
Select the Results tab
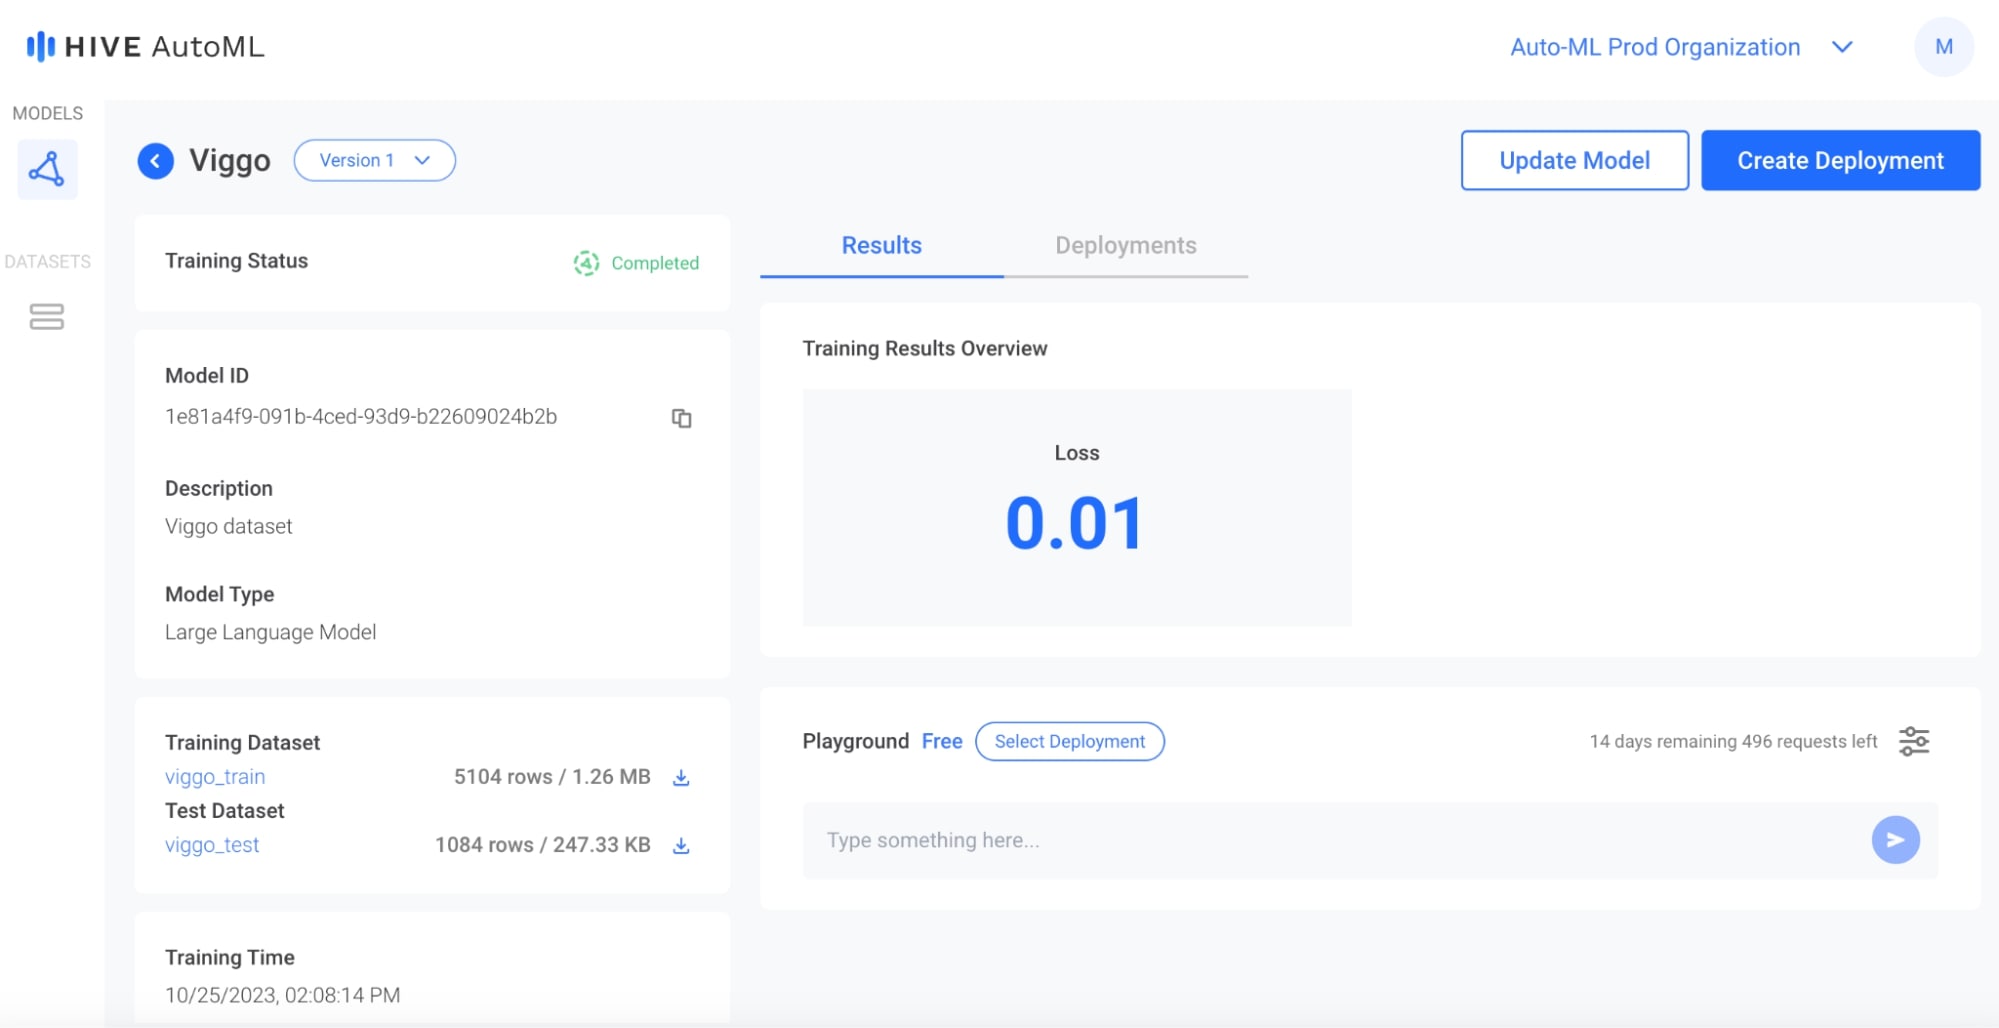click(x=880, y=245)
